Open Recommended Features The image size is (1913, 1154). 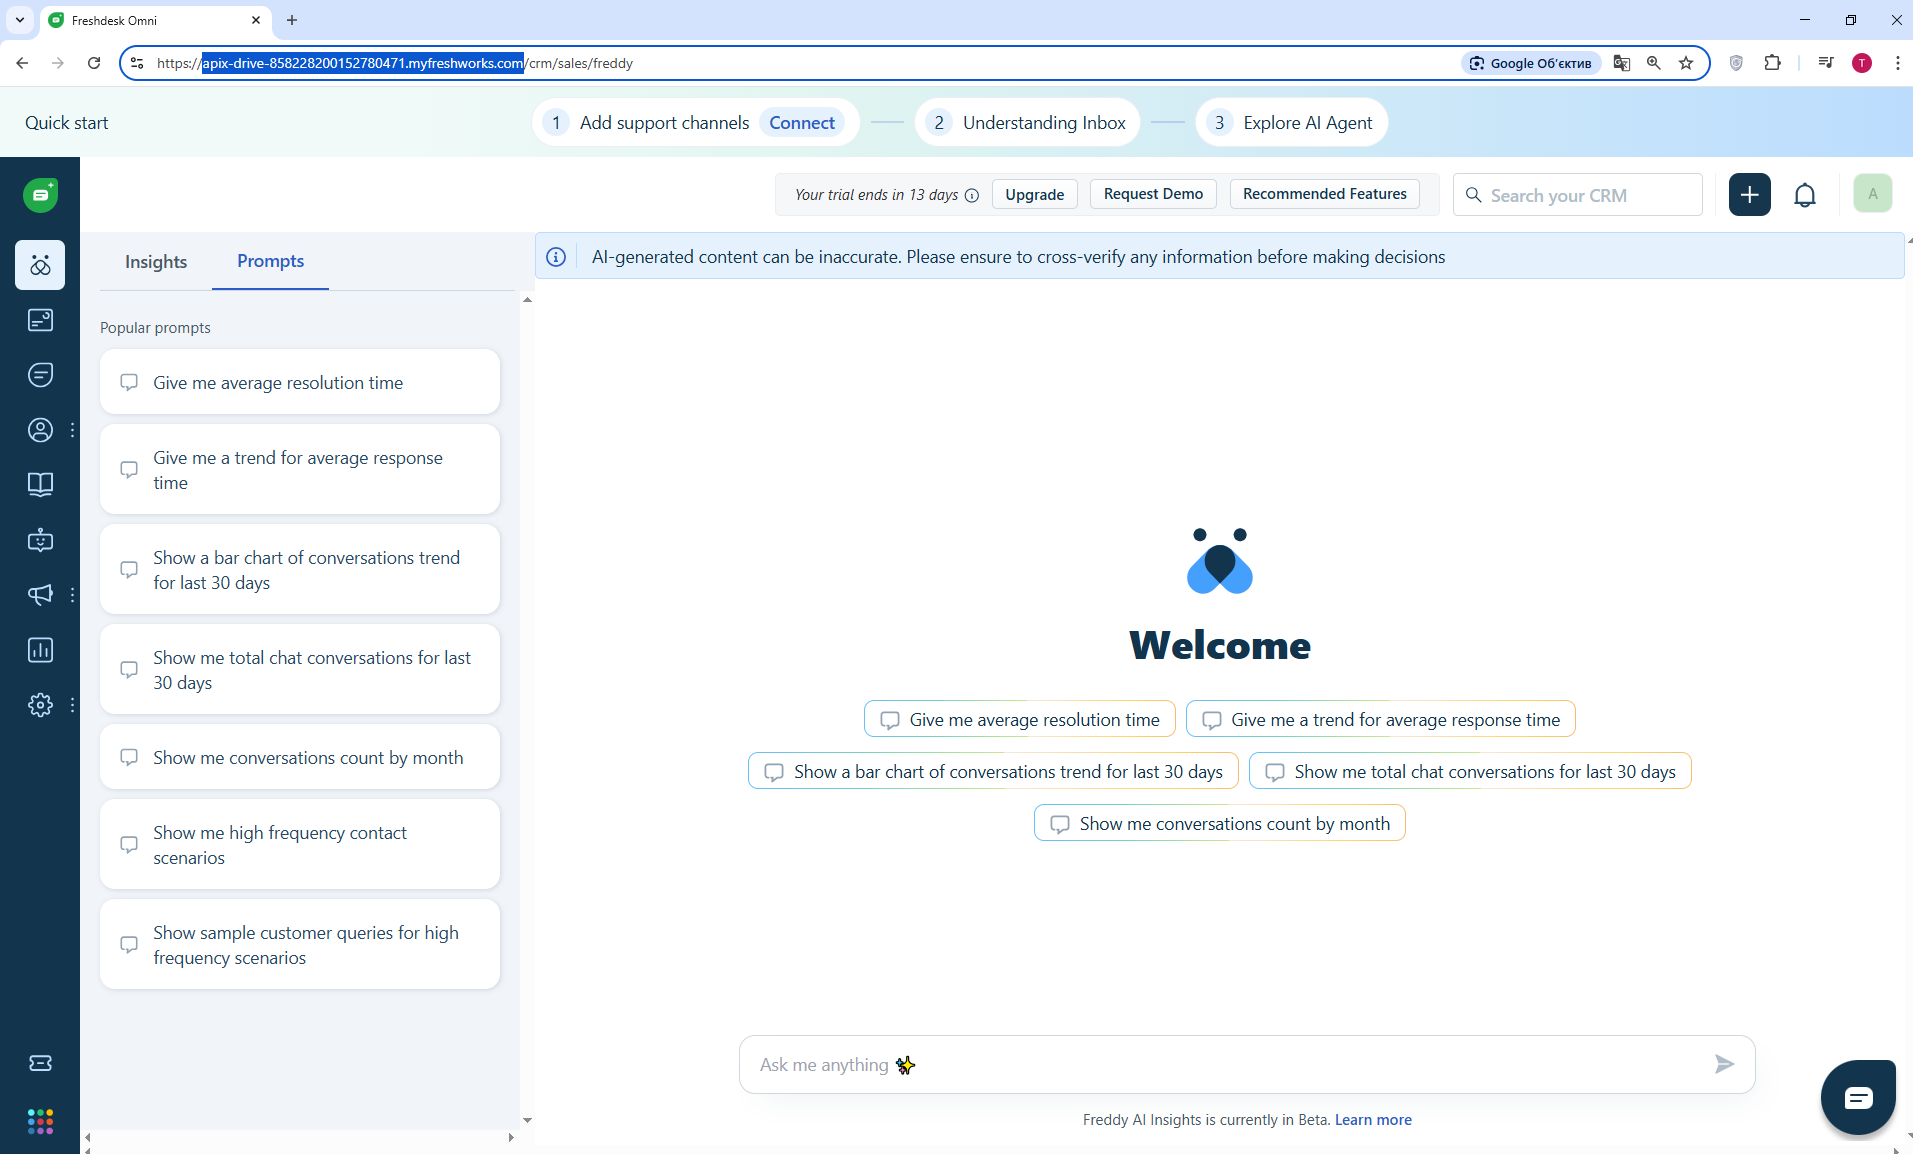pos(1325,194)
